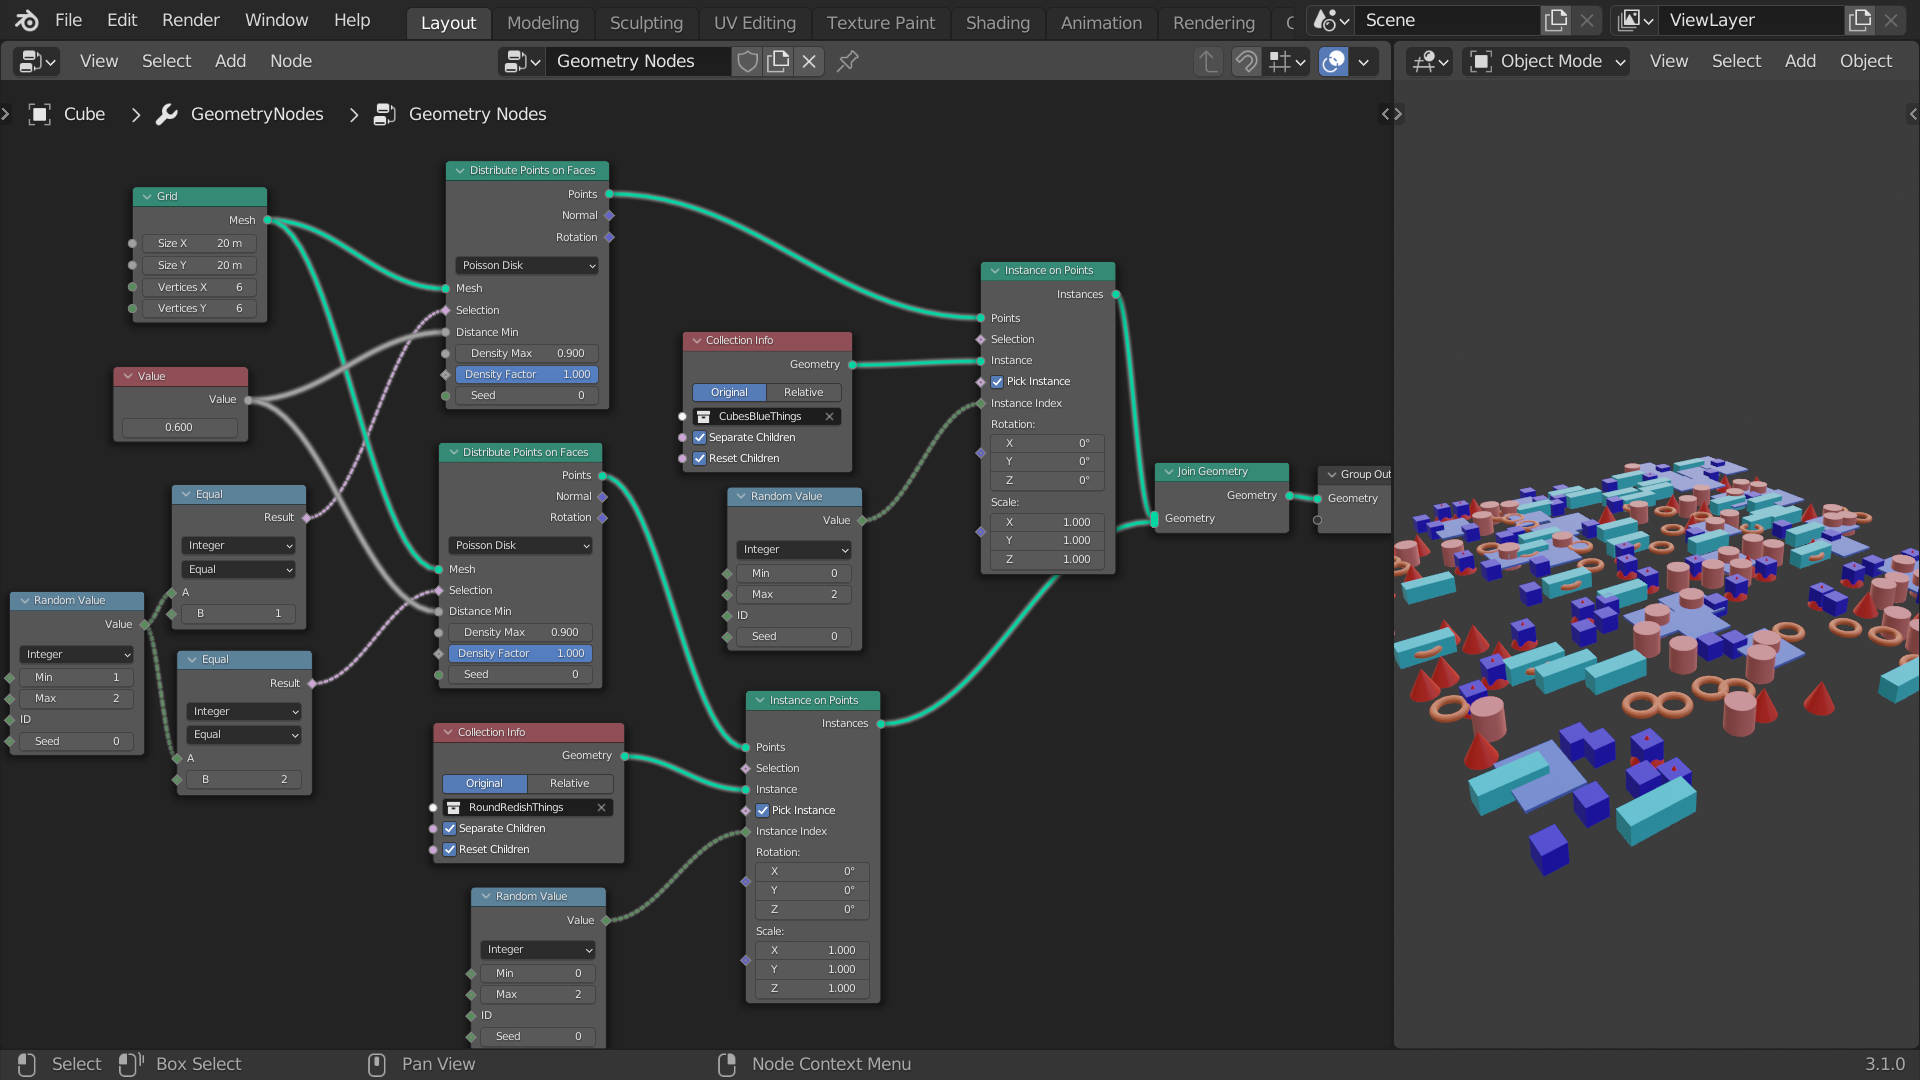Click the Blender logo in the top bar

coord(24,19)
